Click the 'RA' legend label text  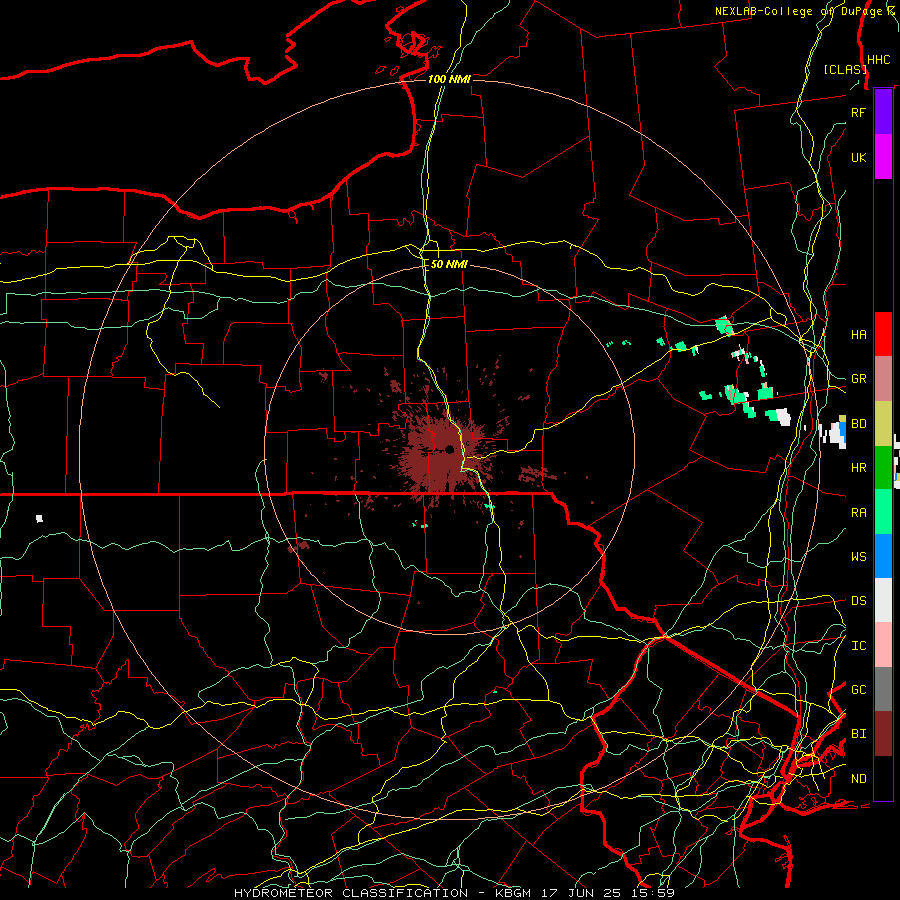(x=858, y=512)
